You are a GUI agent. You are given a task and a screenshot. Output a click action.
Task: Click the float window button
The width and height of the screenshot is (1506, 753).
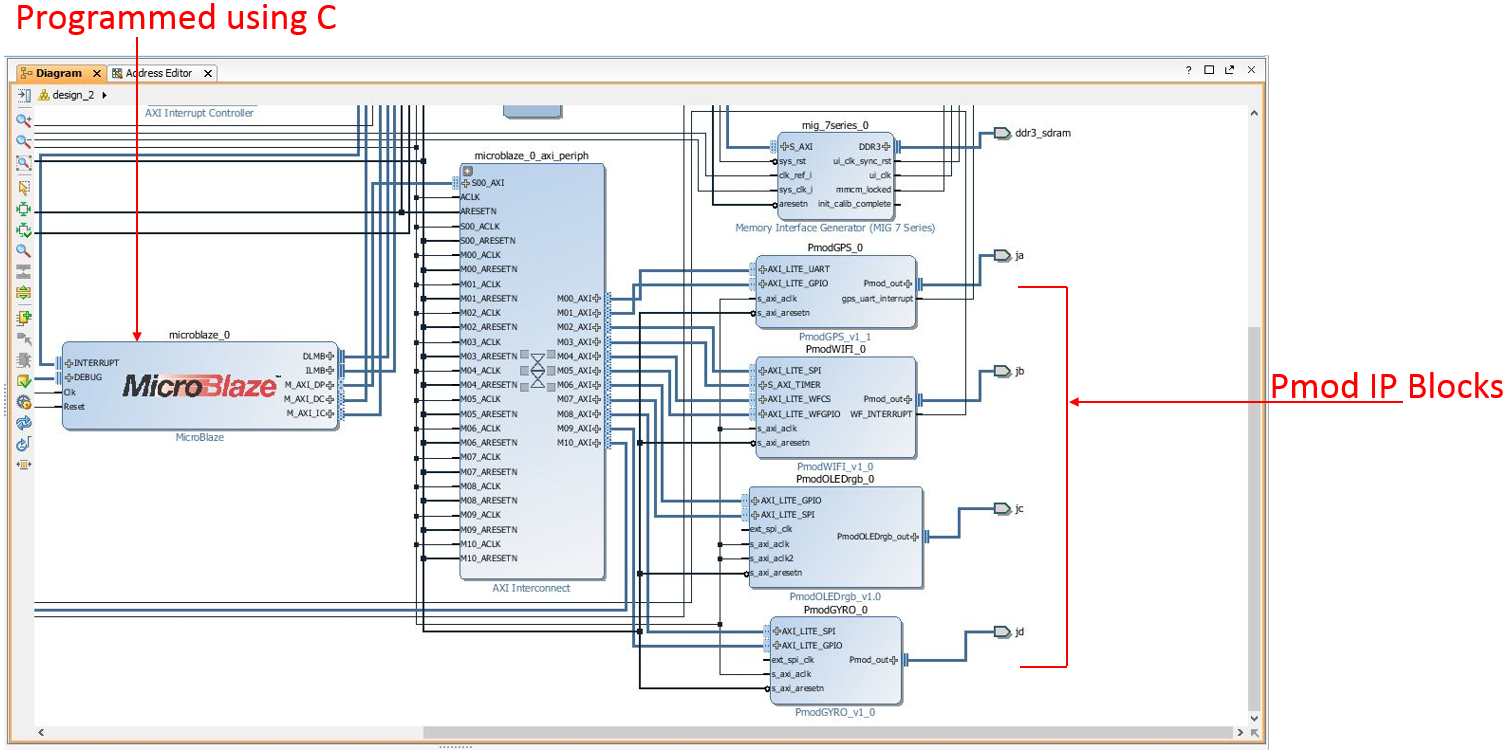click(1229, 70)
